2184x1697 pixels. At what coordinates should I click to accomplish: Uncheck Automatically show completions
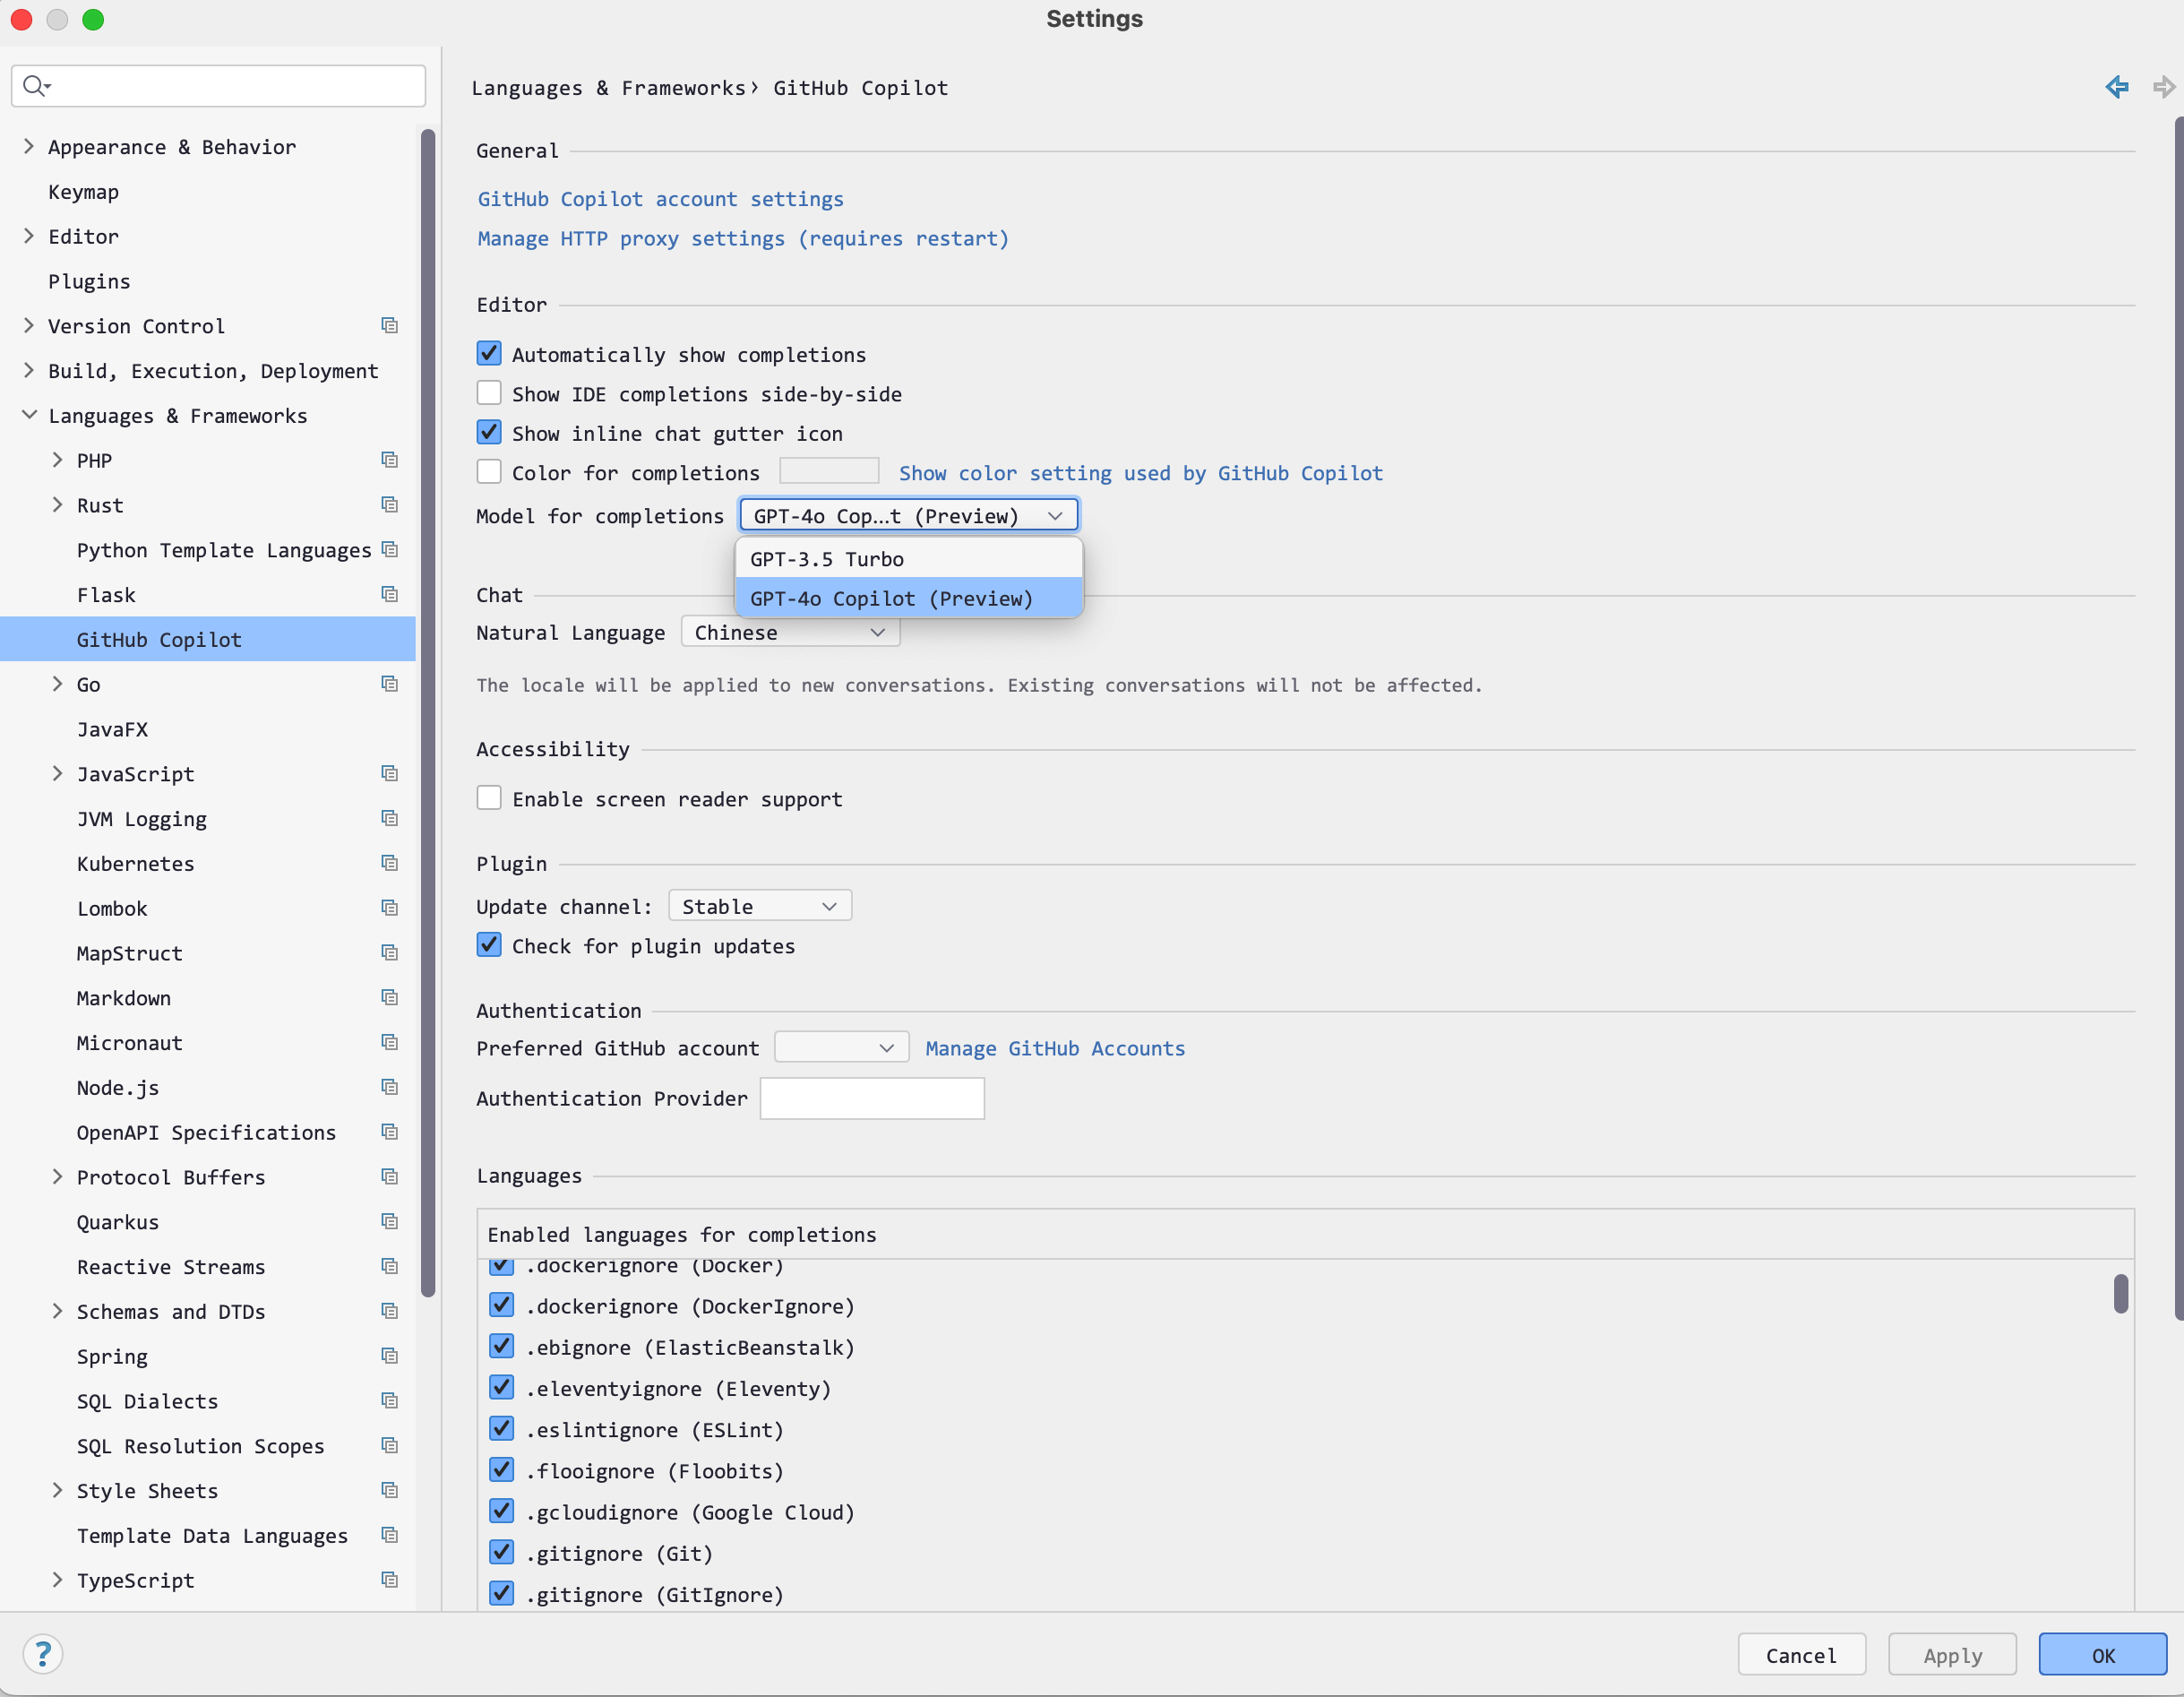pos(489,354)
